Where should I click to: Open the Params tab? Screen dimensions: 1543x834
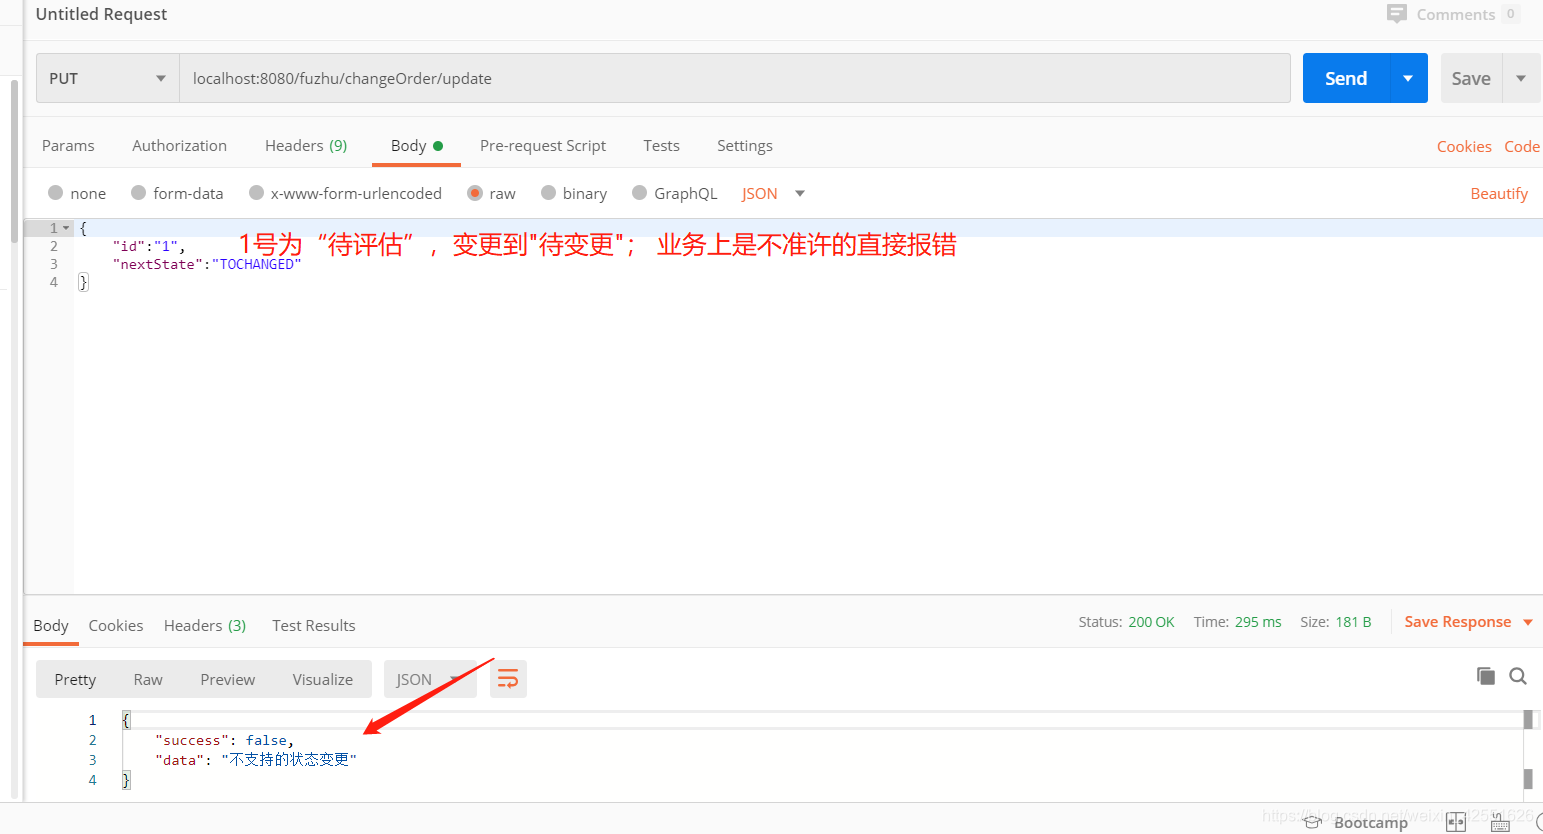tap(68, 145)
